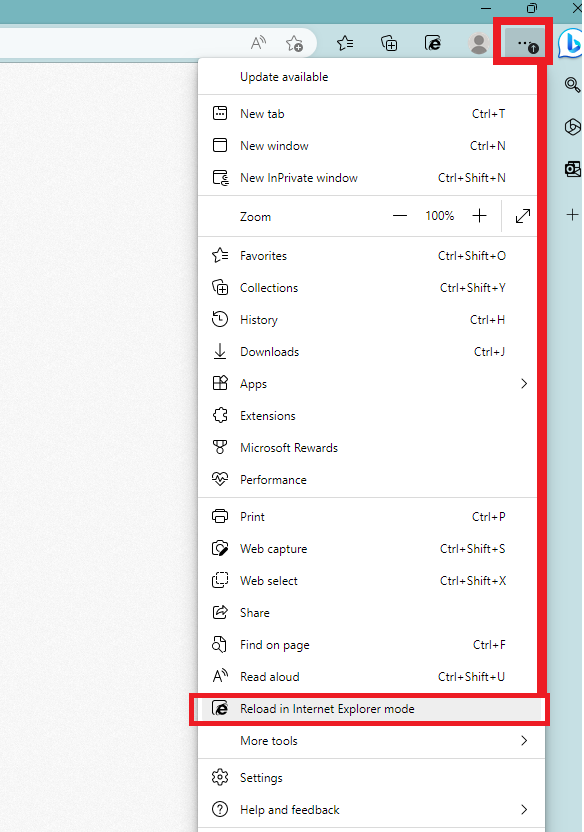Enter full screen via zoom expand arrow
The height and width of the screenshot is (832, 584).
click(x=522, y=216)
